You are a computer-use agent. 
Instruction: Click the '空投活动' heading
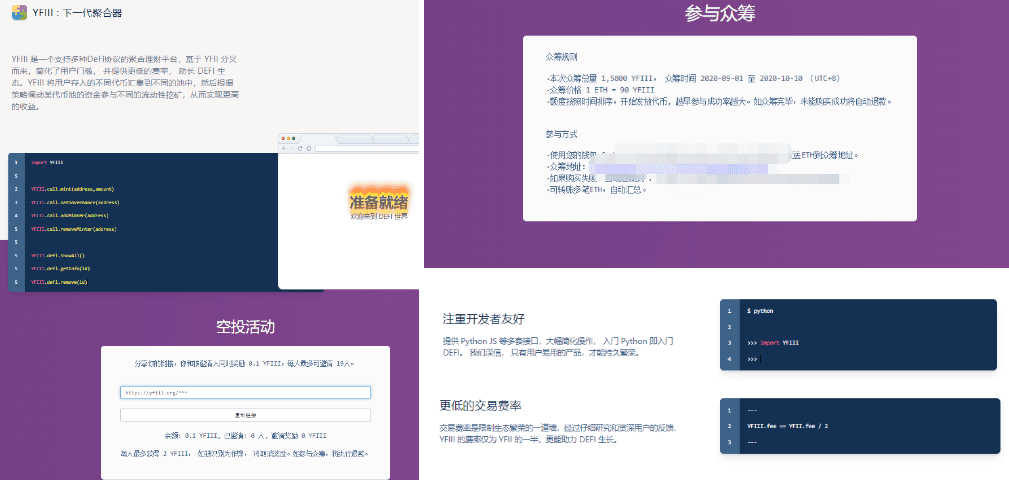(245, 327)
